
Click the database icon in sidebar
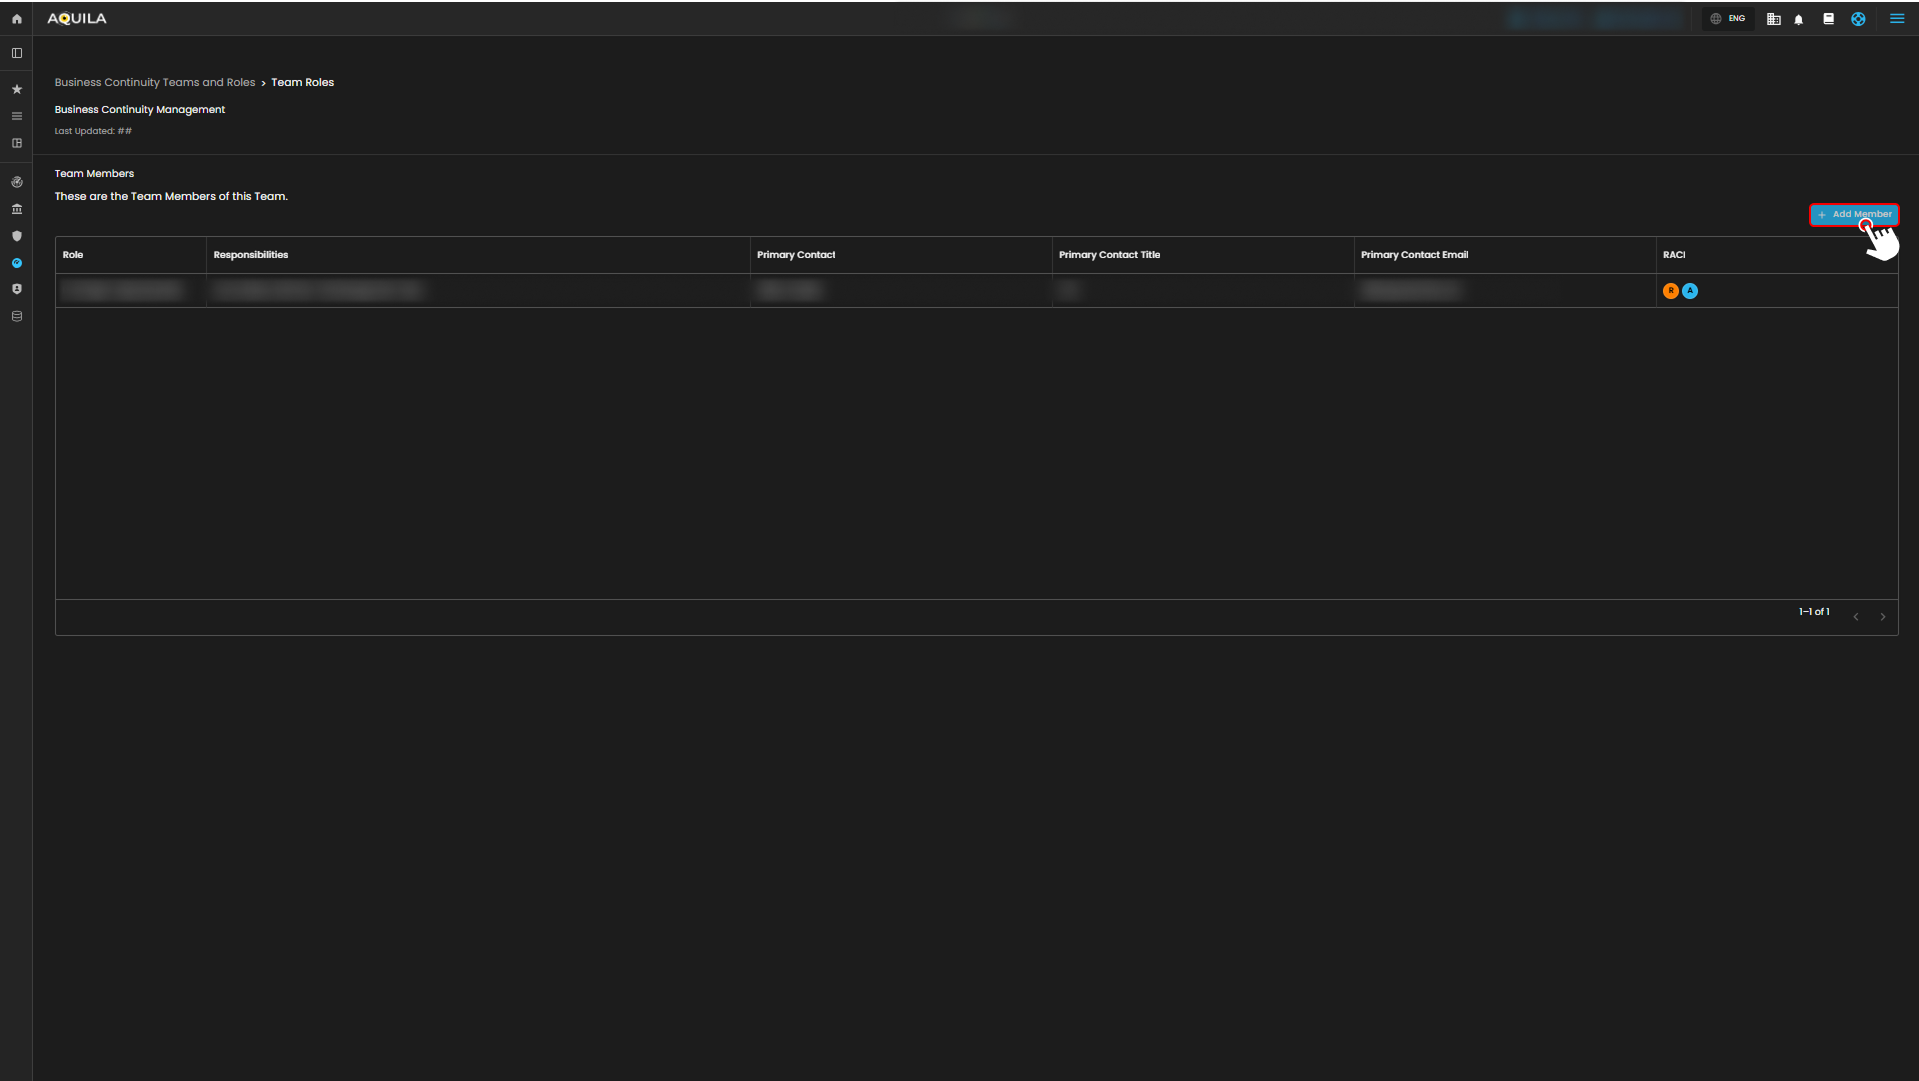17,316
